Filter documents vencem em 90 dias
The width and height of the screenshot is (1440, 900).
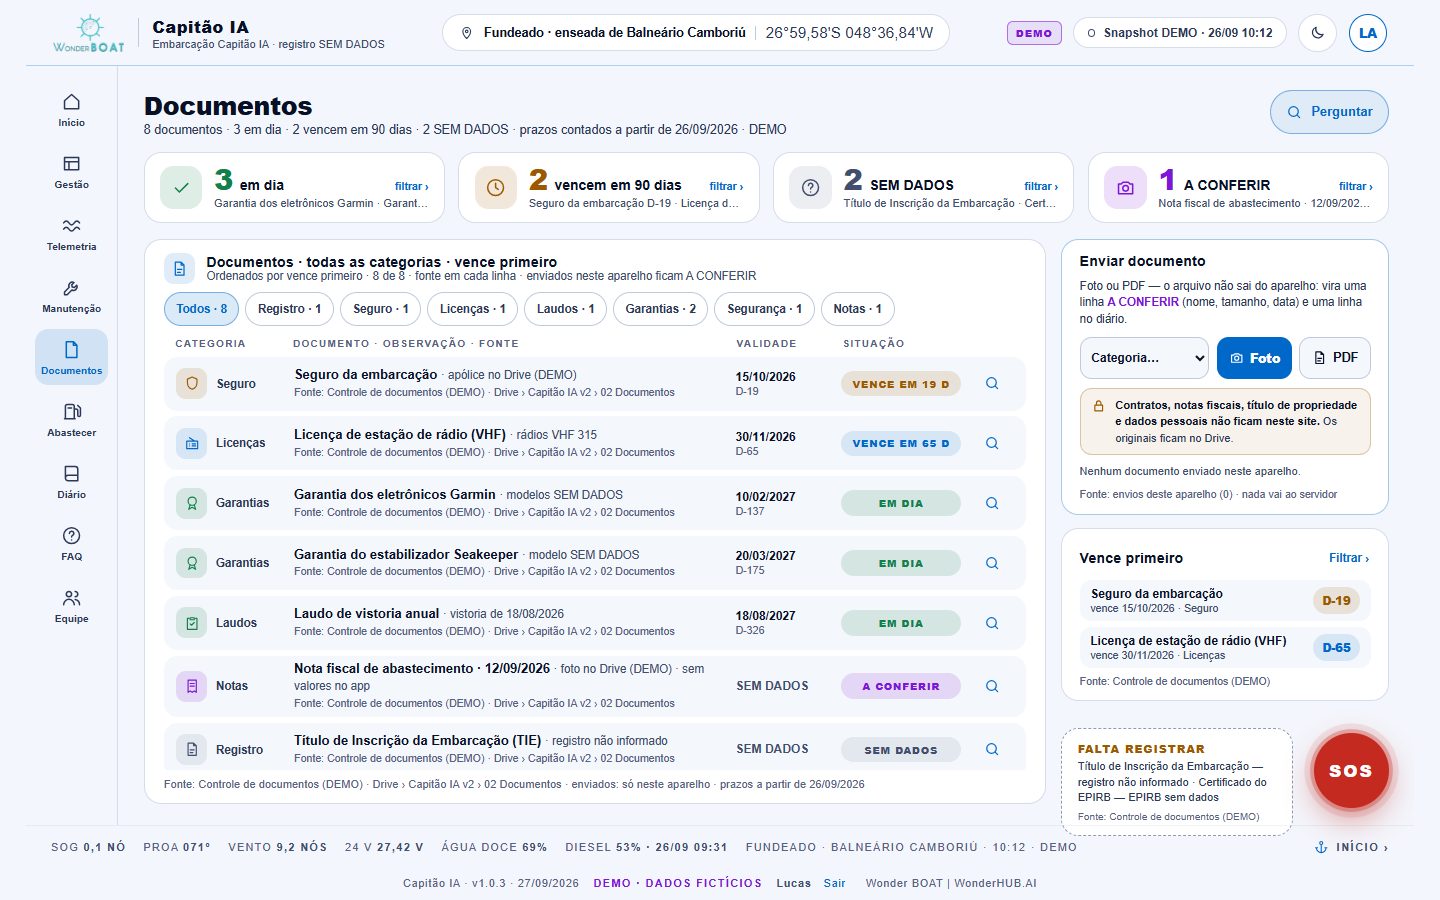pos(726,186)
